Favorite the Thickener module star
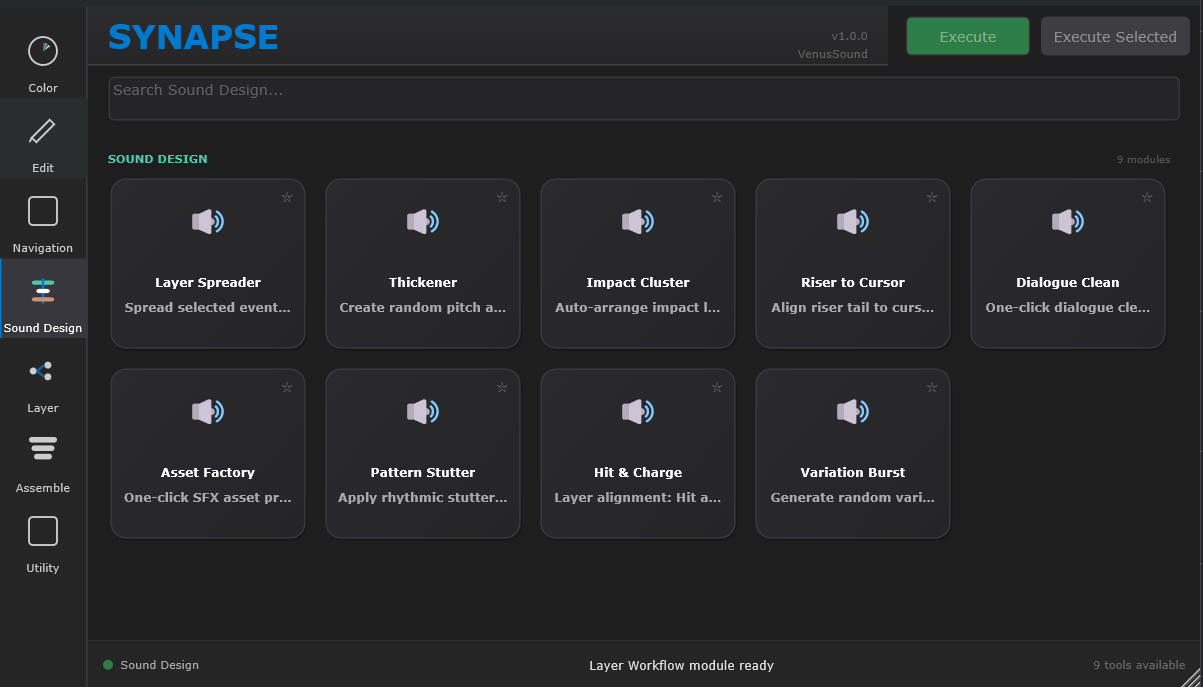 (x=502, y=197)
